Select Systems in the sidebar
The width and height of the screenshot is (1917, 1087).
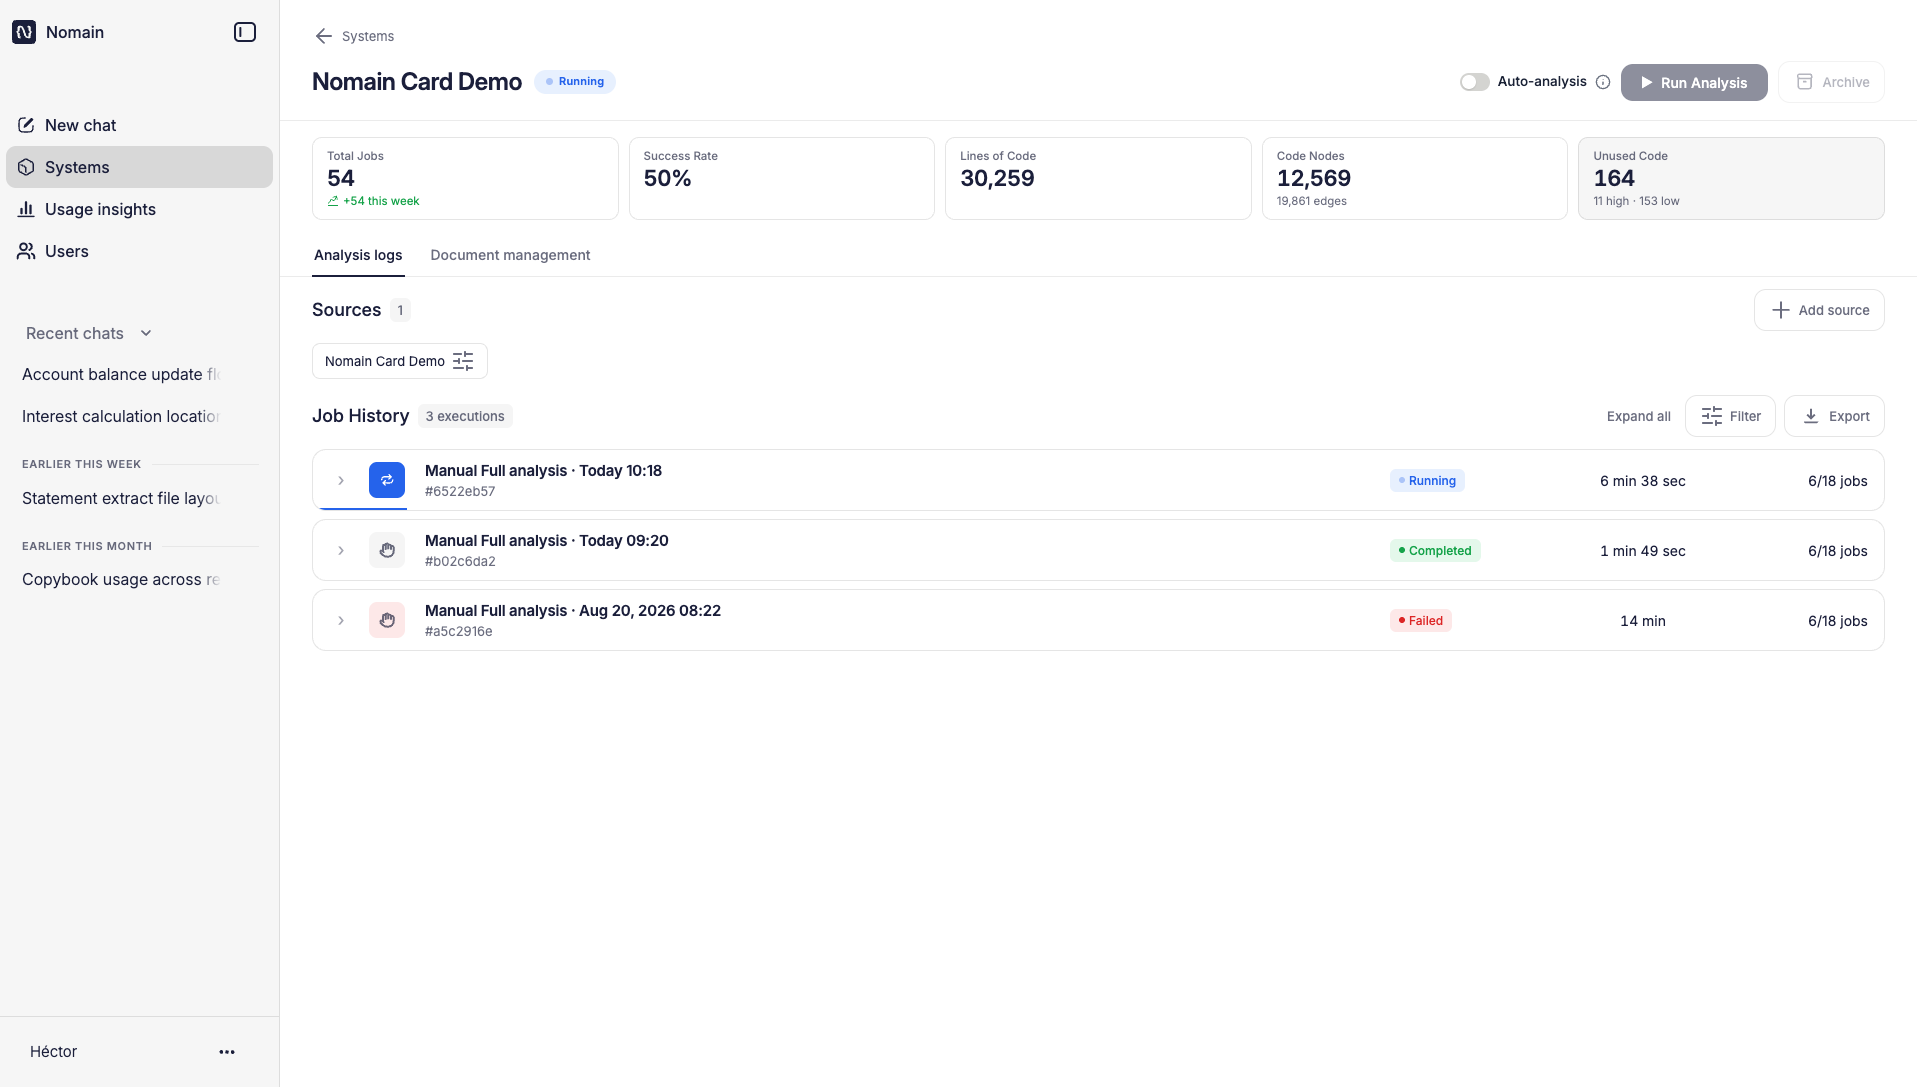click(x=139, y=167)
